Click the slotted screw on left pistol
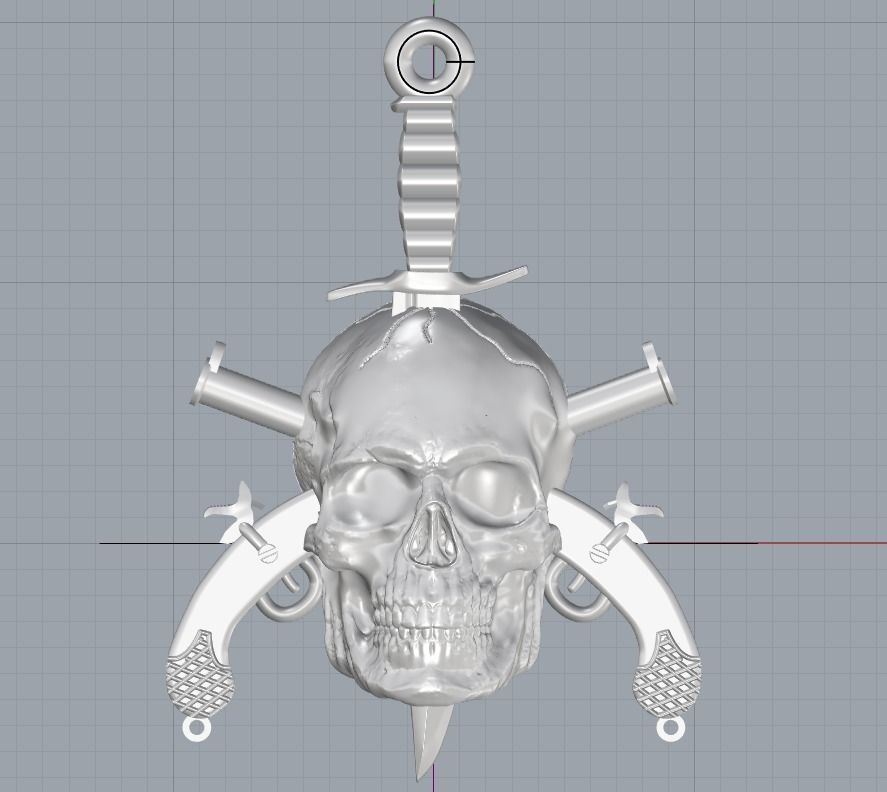Screen dimensions: 887x792 click(x=268, y=552)
